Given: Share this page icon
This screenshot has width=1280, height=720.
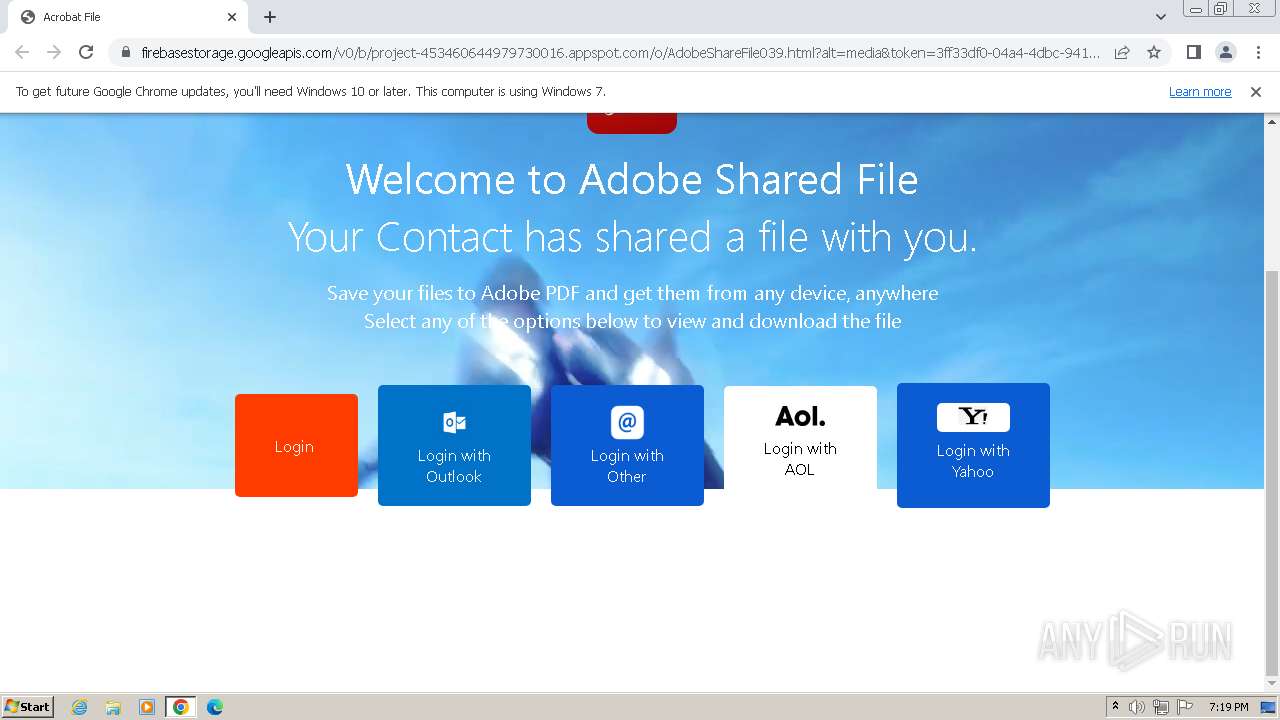Looking at the screenshot, I should click(x=1122, y=52).
